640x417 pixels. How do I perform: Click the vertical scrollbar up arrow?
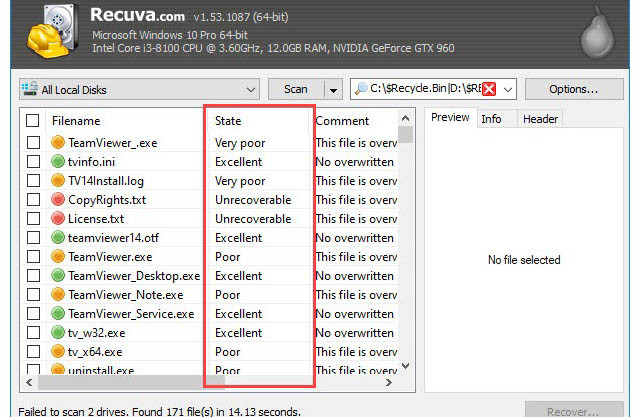tap(405, 118)
